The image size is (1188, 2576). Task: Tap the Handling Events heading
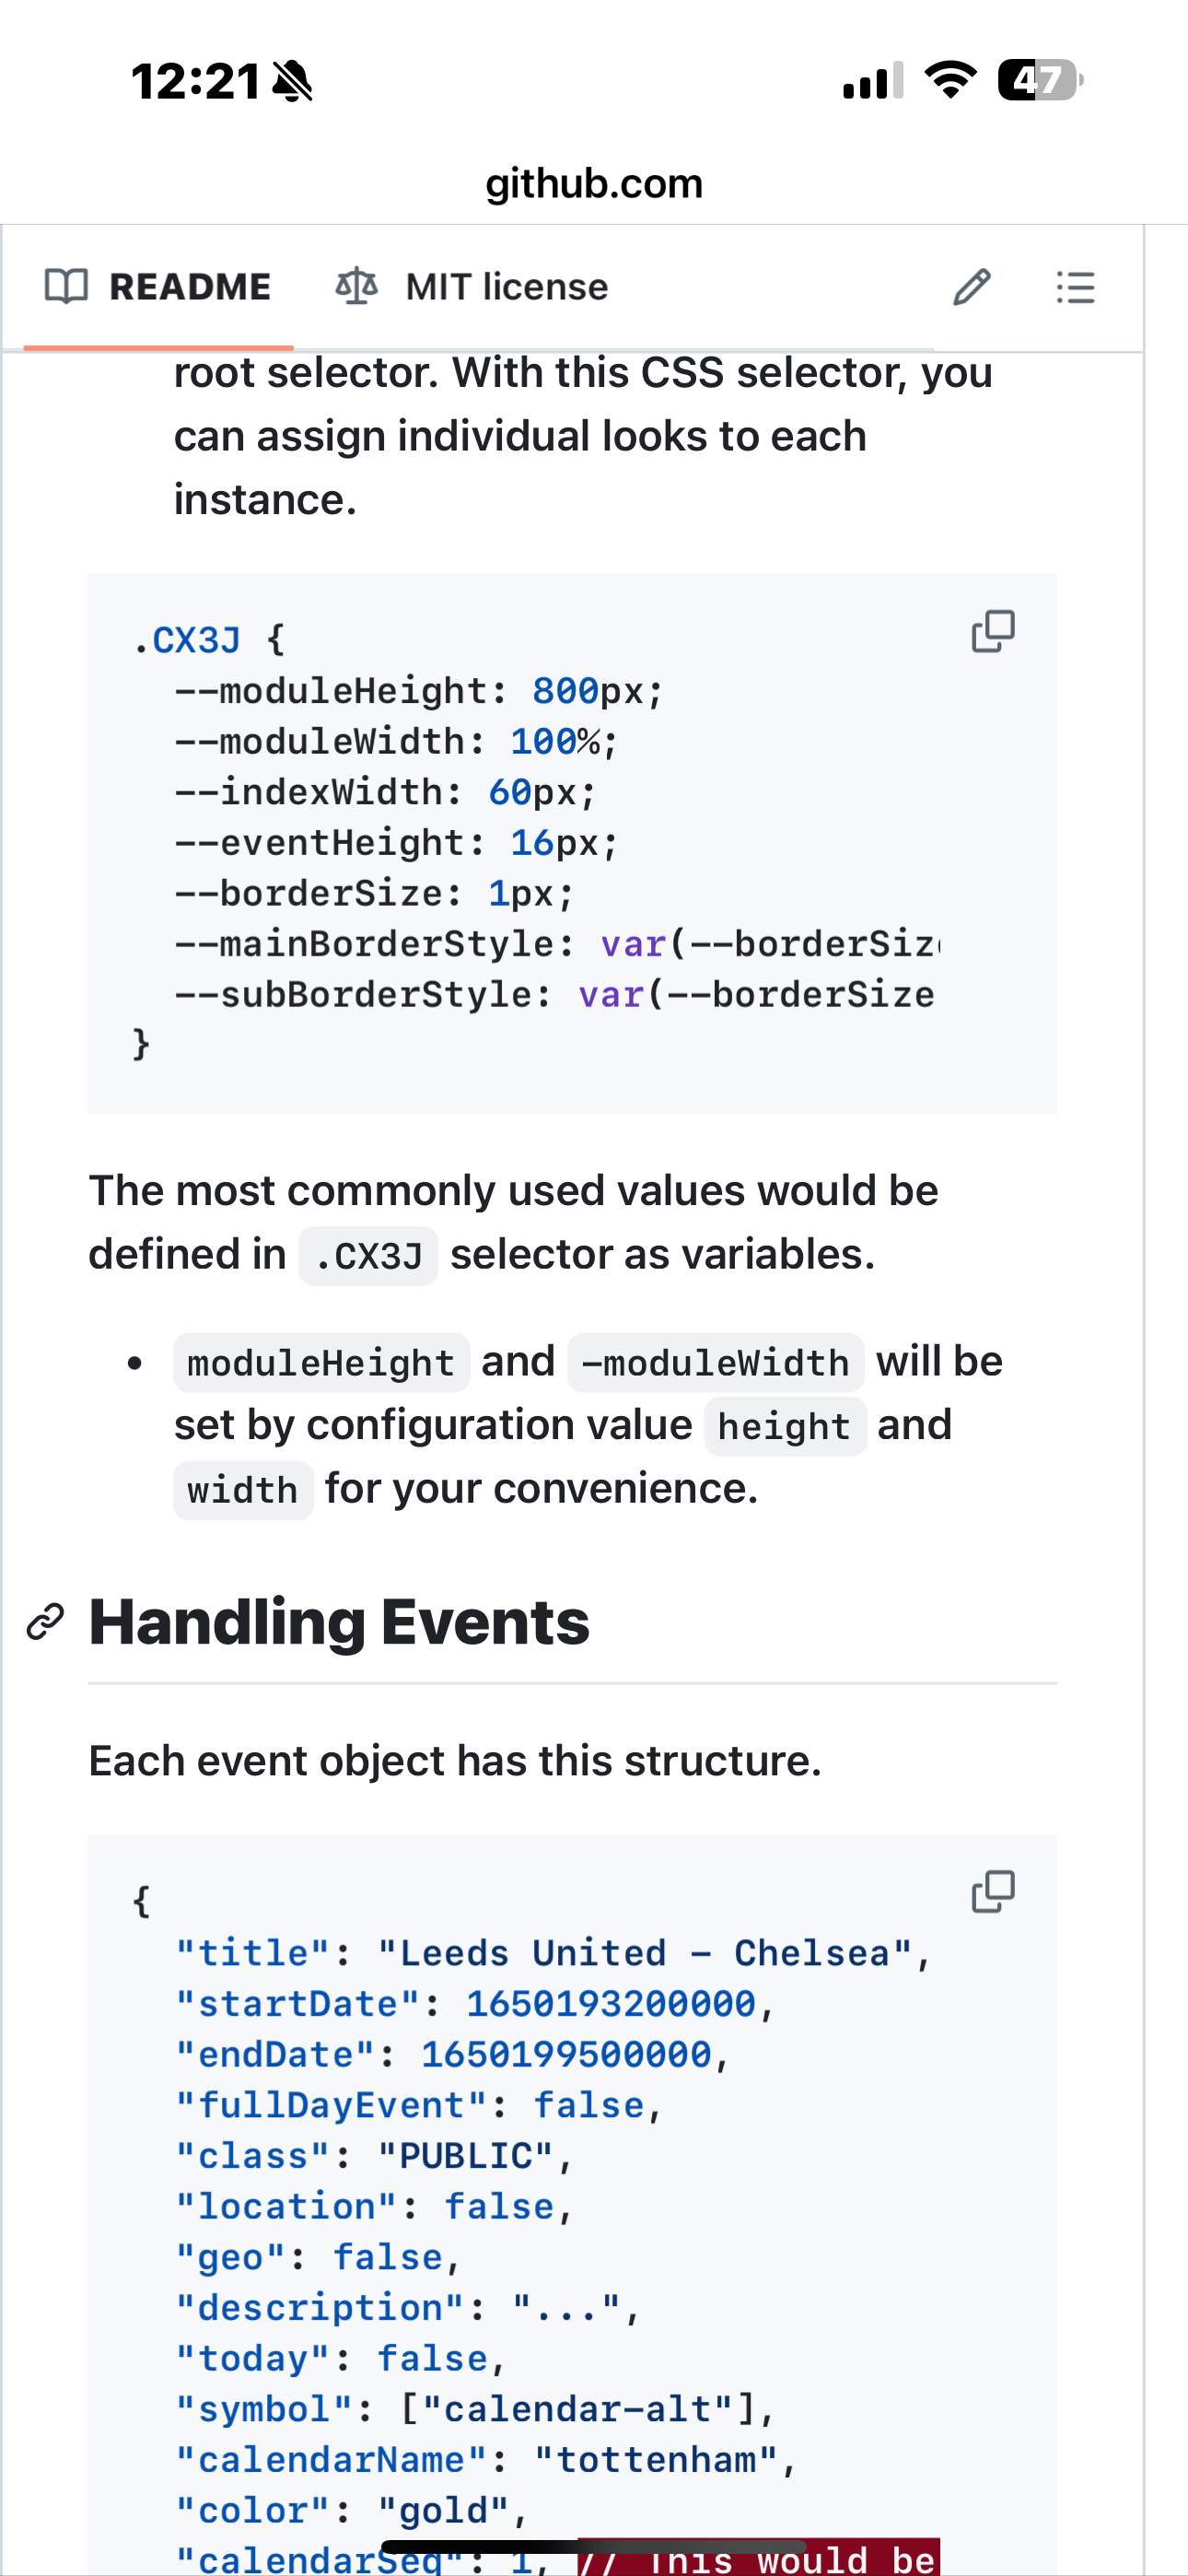(x=339, y=1622)
